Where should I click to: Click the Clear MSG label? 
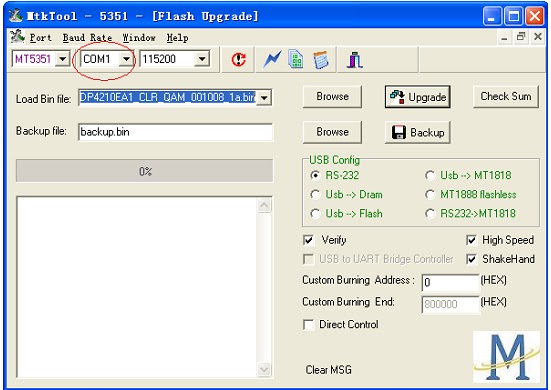click(x=328, y=370)
